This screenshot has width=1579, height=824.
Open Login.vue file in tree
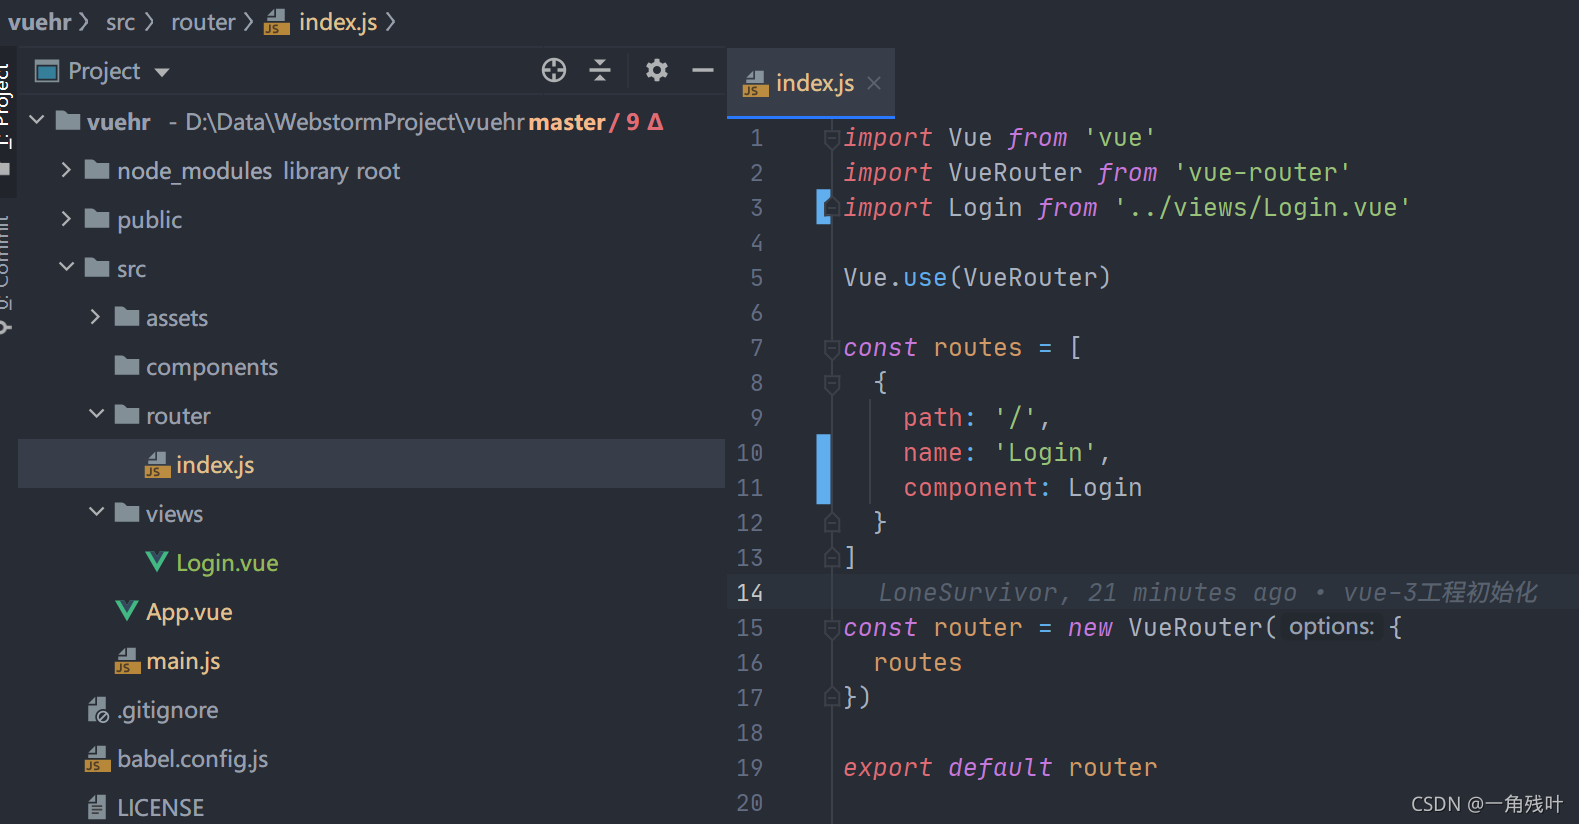227,563
